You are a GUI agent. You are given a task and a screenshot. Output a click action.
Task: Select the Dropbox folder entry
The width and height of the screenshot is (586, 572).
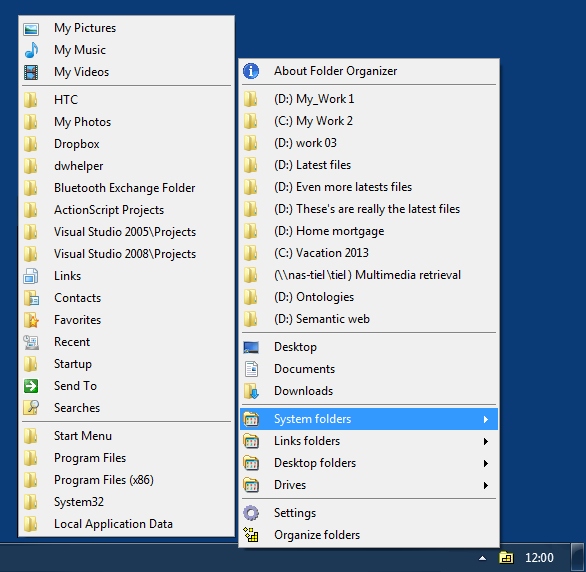126,144
